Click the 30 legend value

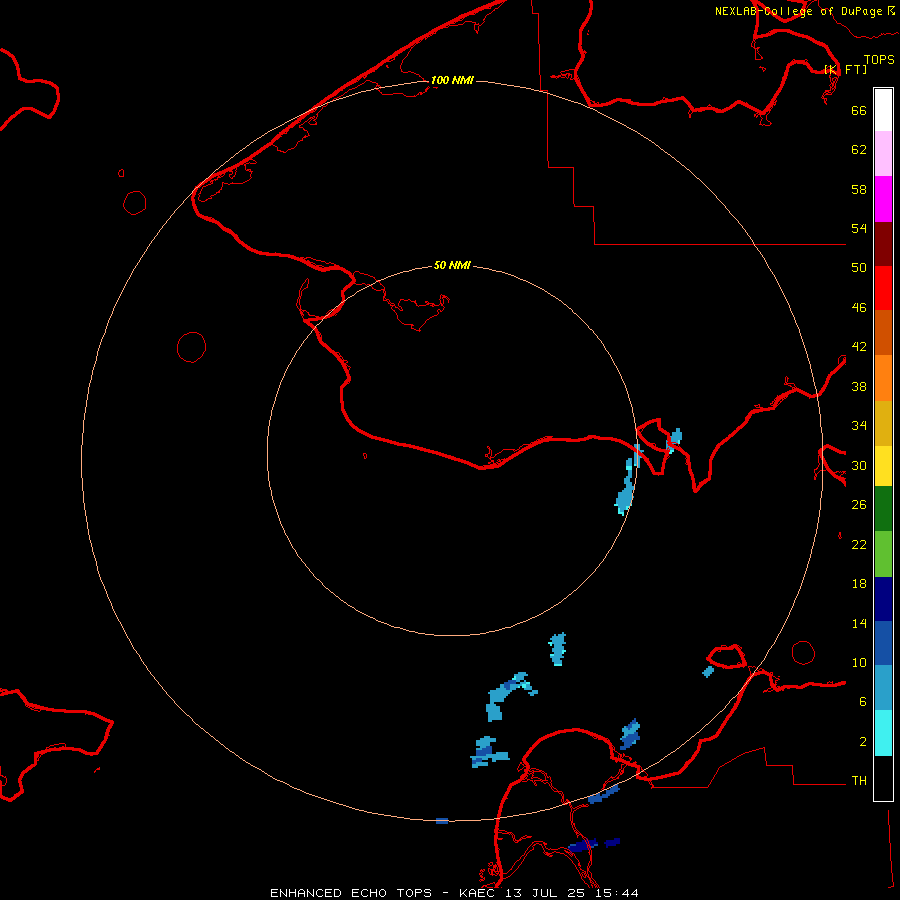pyautogui.click(x=859, y=465)
